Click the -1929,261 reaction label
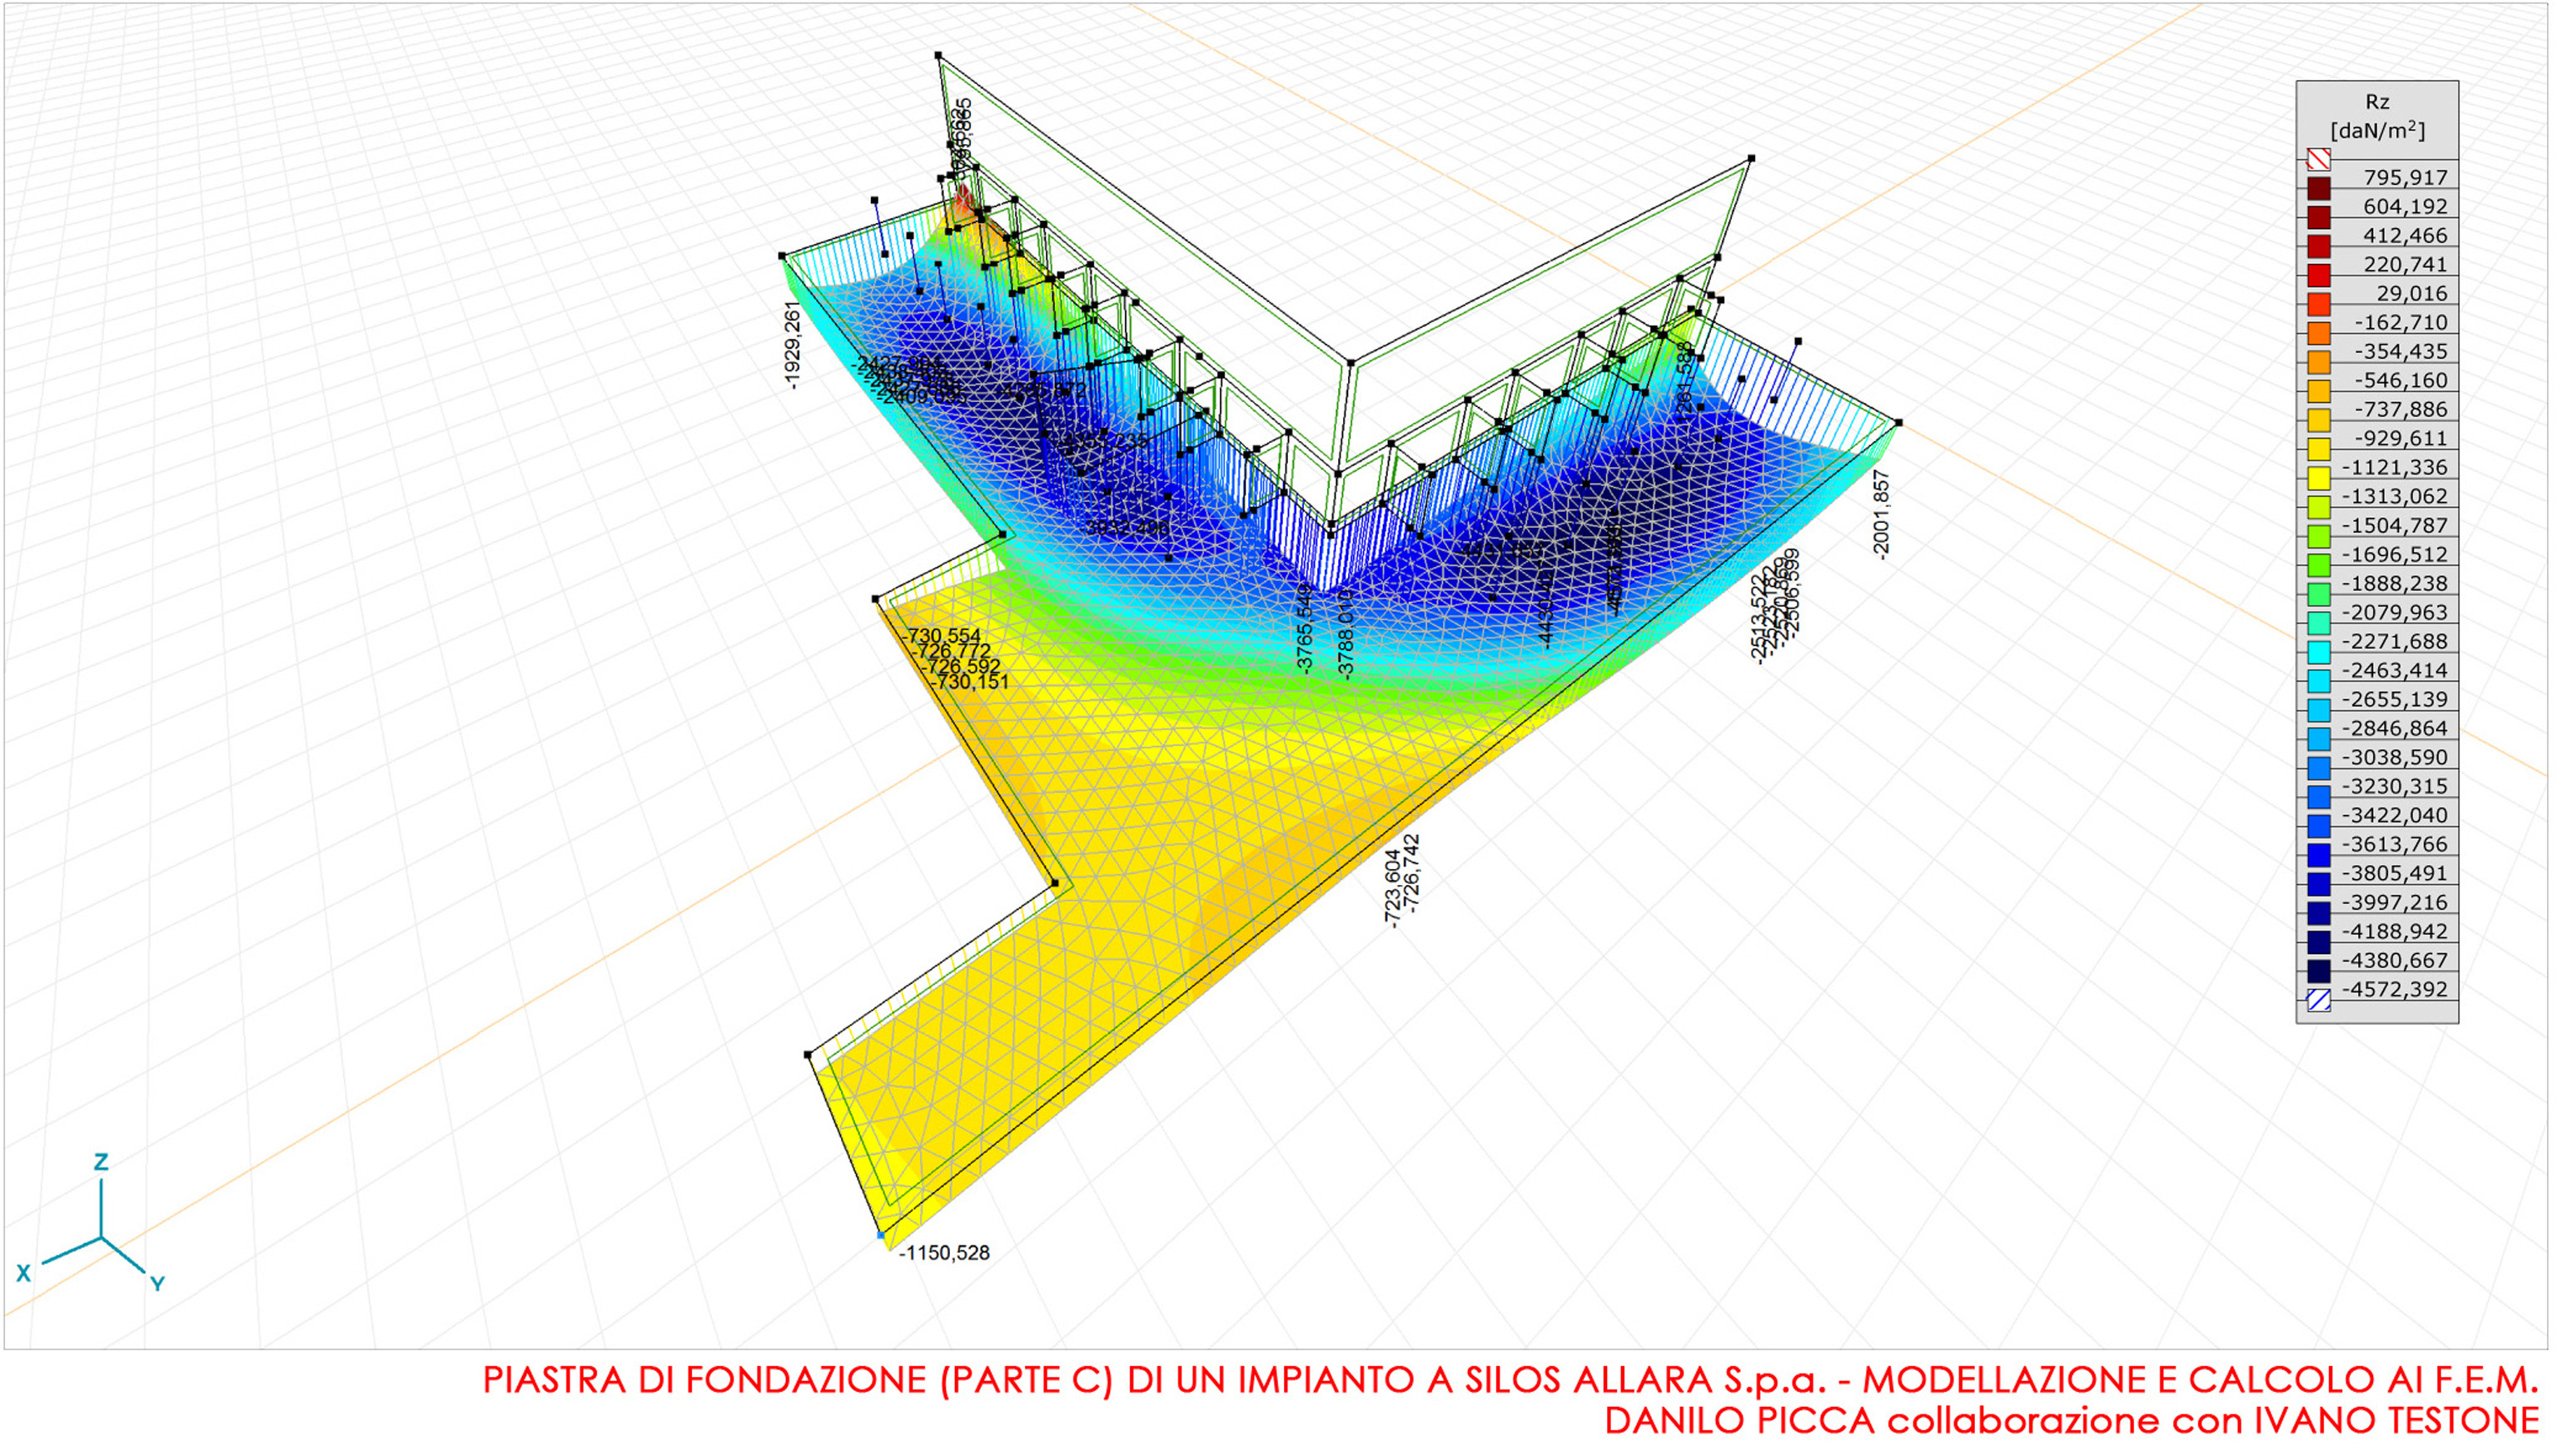 click(x=792, y=345)
